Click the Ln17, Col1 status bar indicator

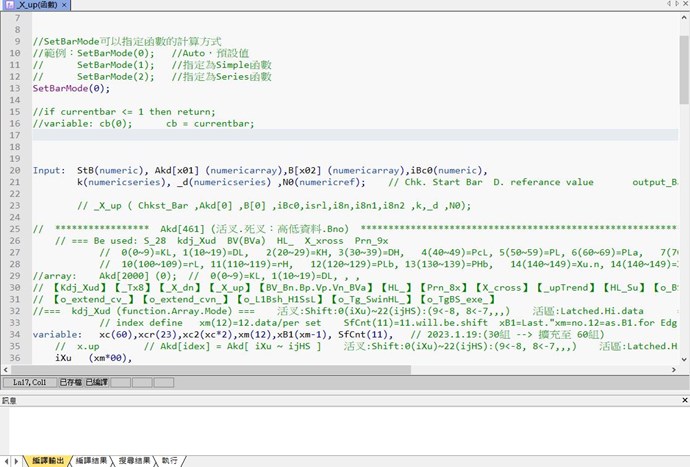point(29,382)
